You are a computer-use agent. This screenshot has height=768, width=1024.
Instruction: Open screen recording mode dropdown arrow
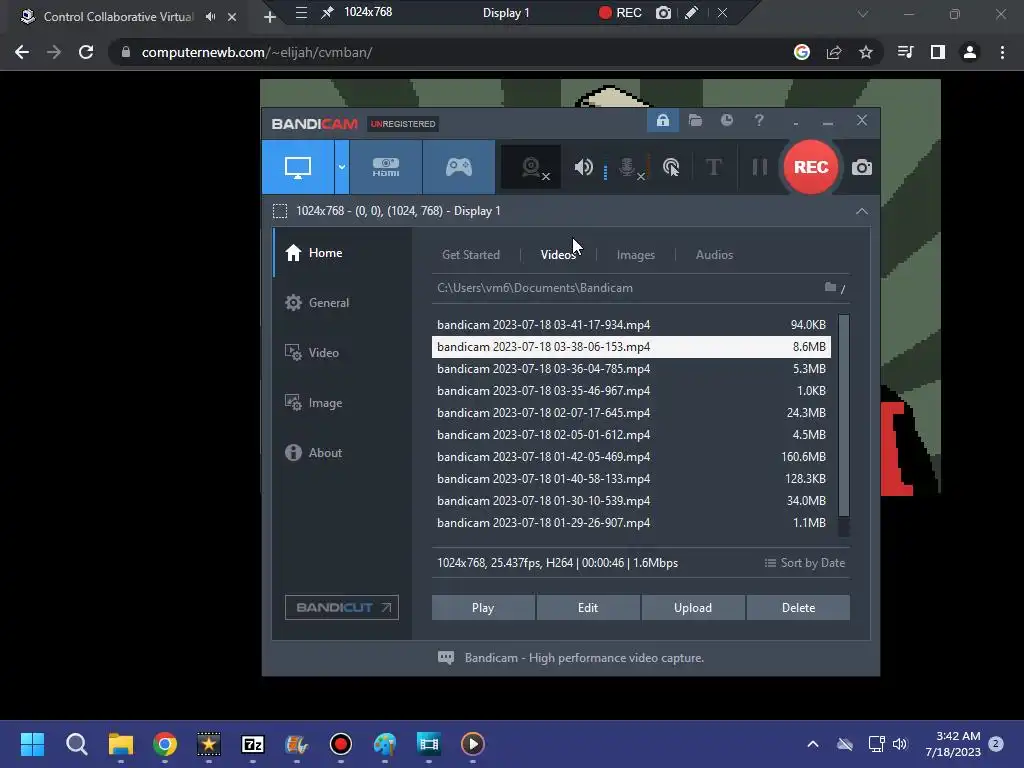tap(342, 167)
